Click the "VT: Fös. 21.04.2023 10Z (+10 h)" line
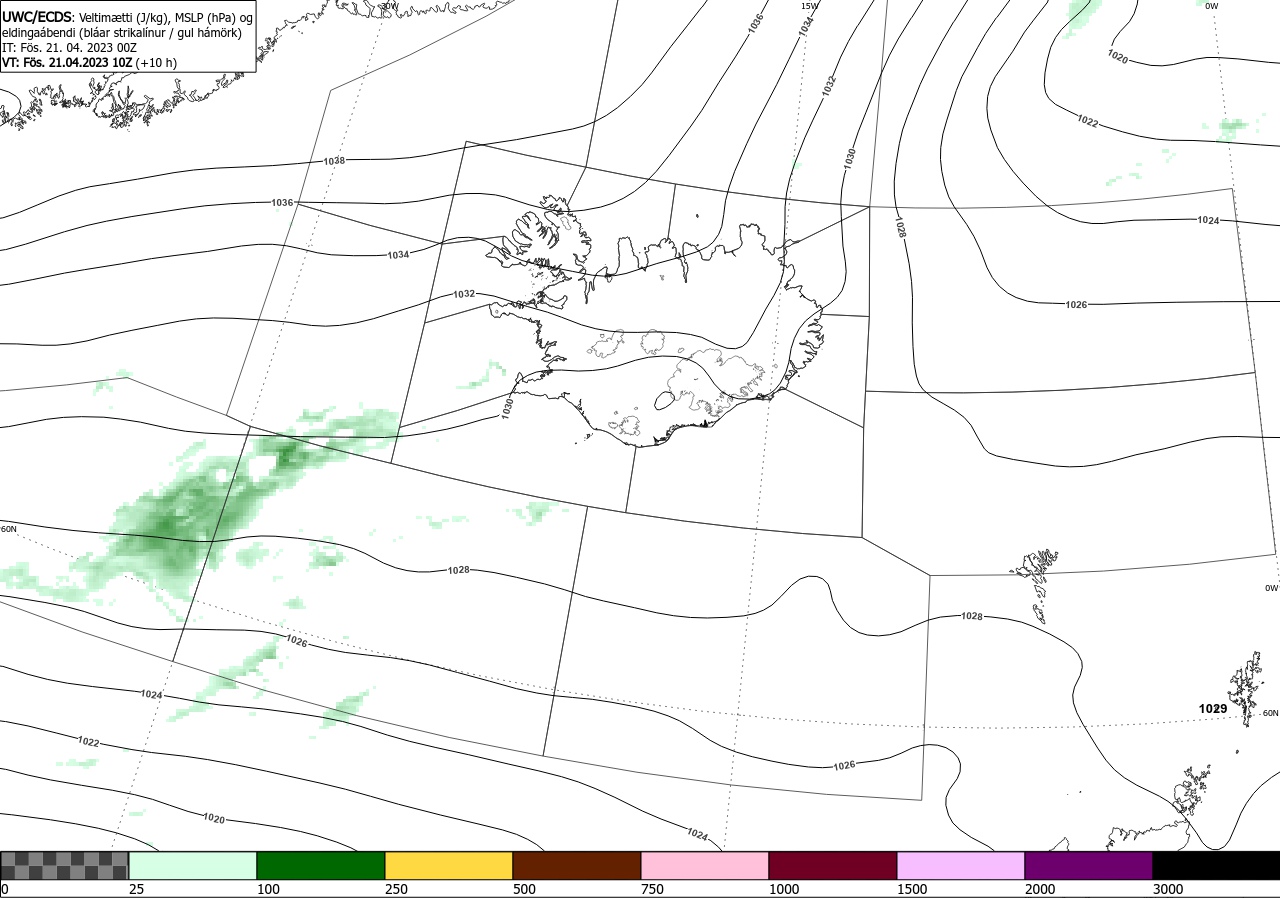 (x=89, y=61)
